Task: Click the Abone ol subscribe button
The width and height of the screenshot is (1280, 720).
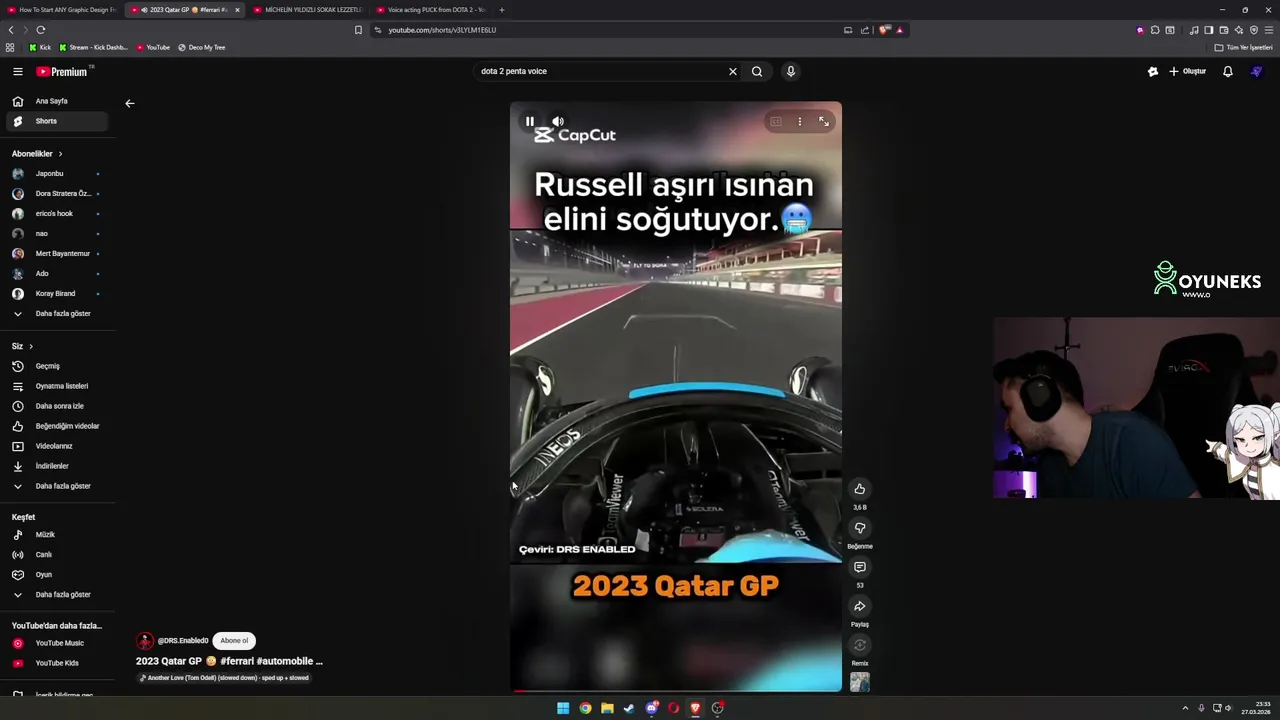Action: (234, 641)
